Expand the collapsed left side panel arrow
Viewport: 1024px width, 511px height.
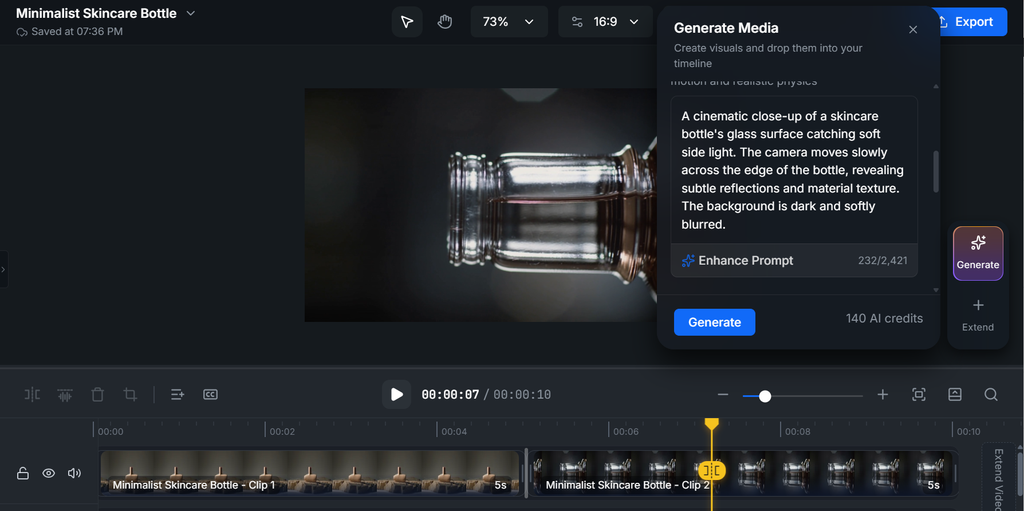click(3, 269)
